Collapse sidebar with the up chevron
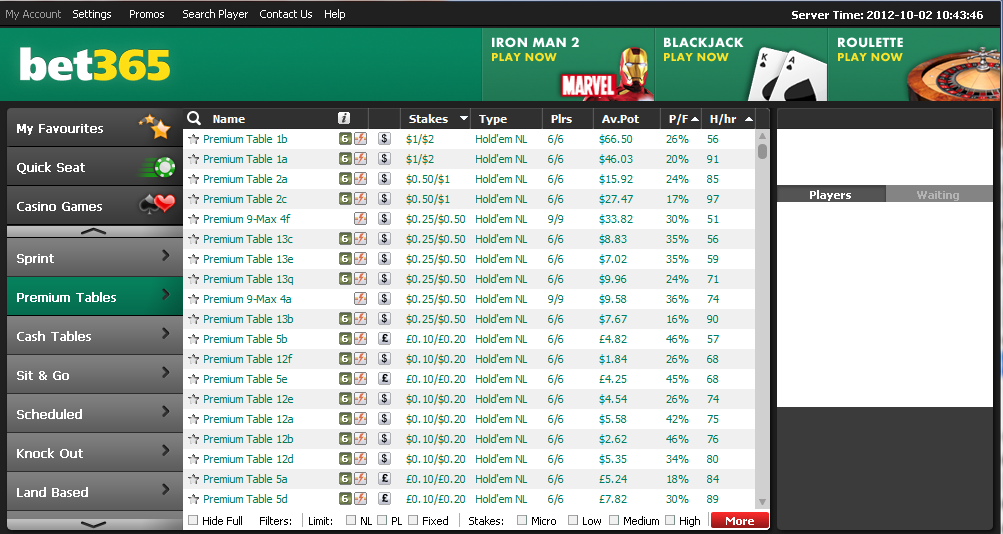The width and height of the screenshot is (1003, 534). coord(94,232)
